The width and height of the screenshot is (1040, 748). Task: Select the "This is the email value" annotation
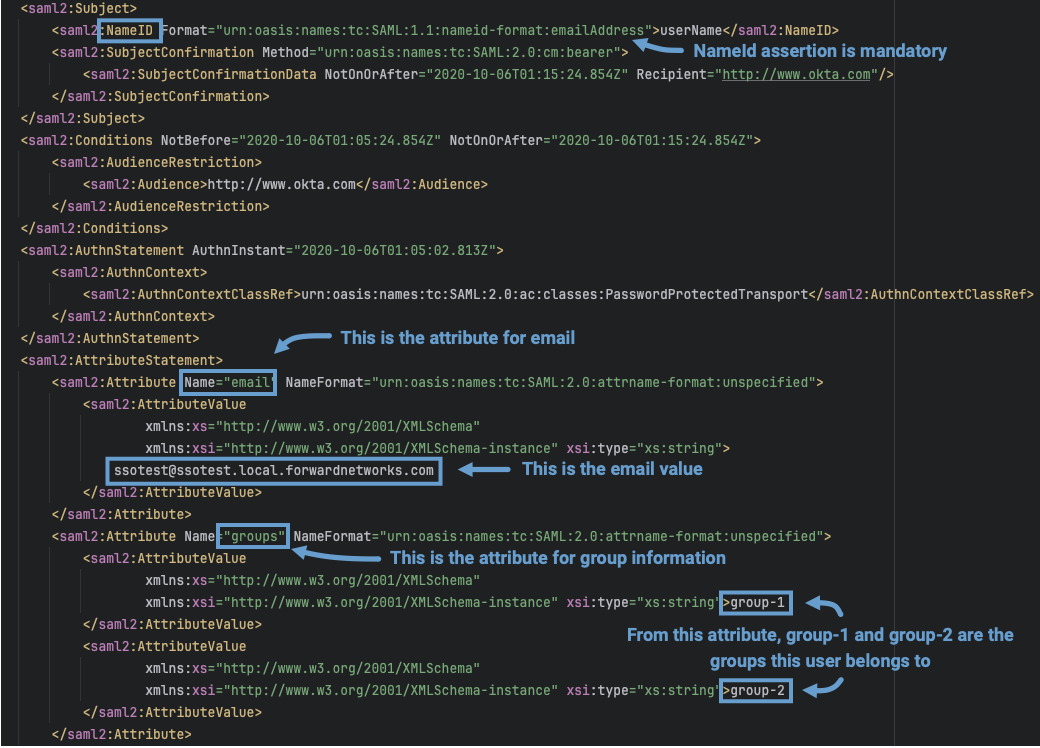(612, 469)
